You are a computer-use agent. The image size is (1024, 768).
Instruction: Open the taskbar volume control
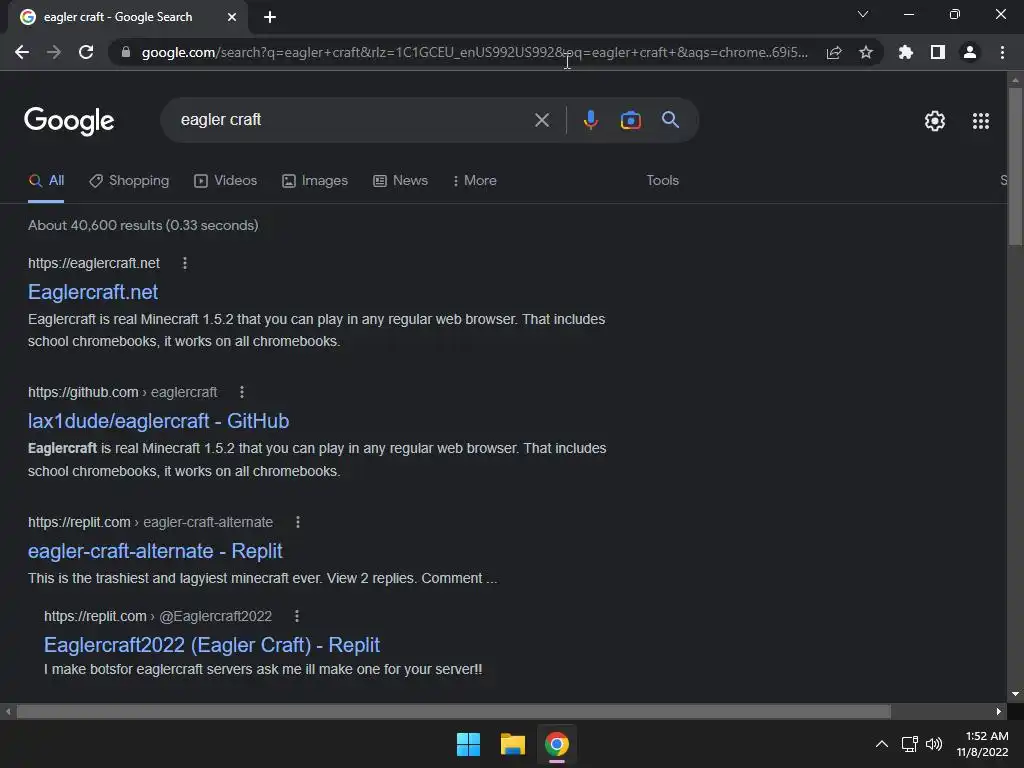(x=935, y=744)
